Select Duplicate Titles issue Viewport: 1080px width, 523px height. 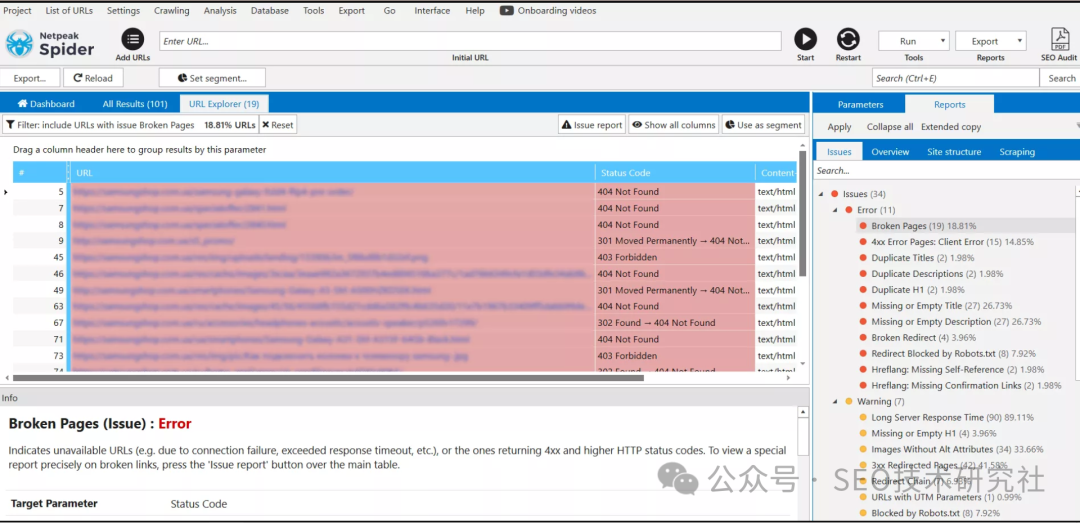(x=902, y=258)
